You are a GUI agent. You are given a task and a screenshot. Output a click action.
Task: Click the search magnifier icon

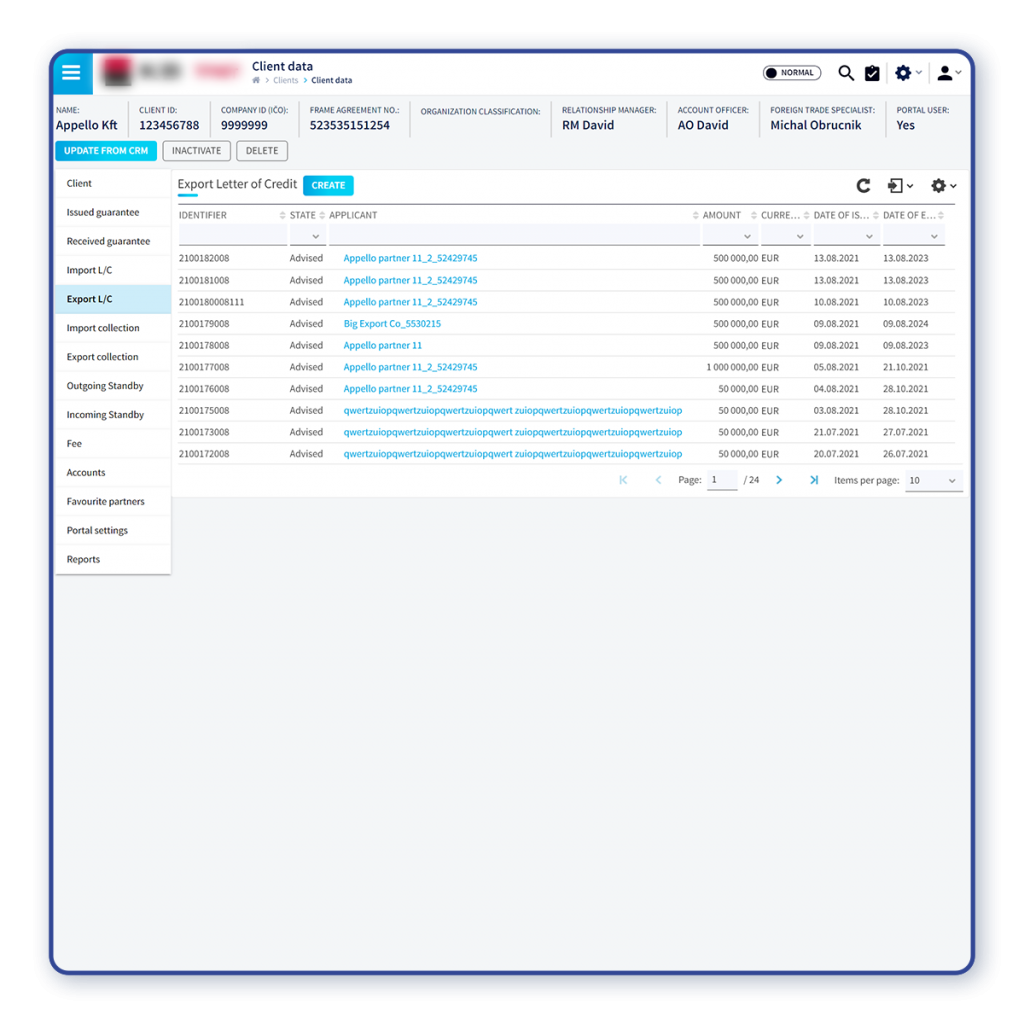pyautogui.click(x=846, y=73)
